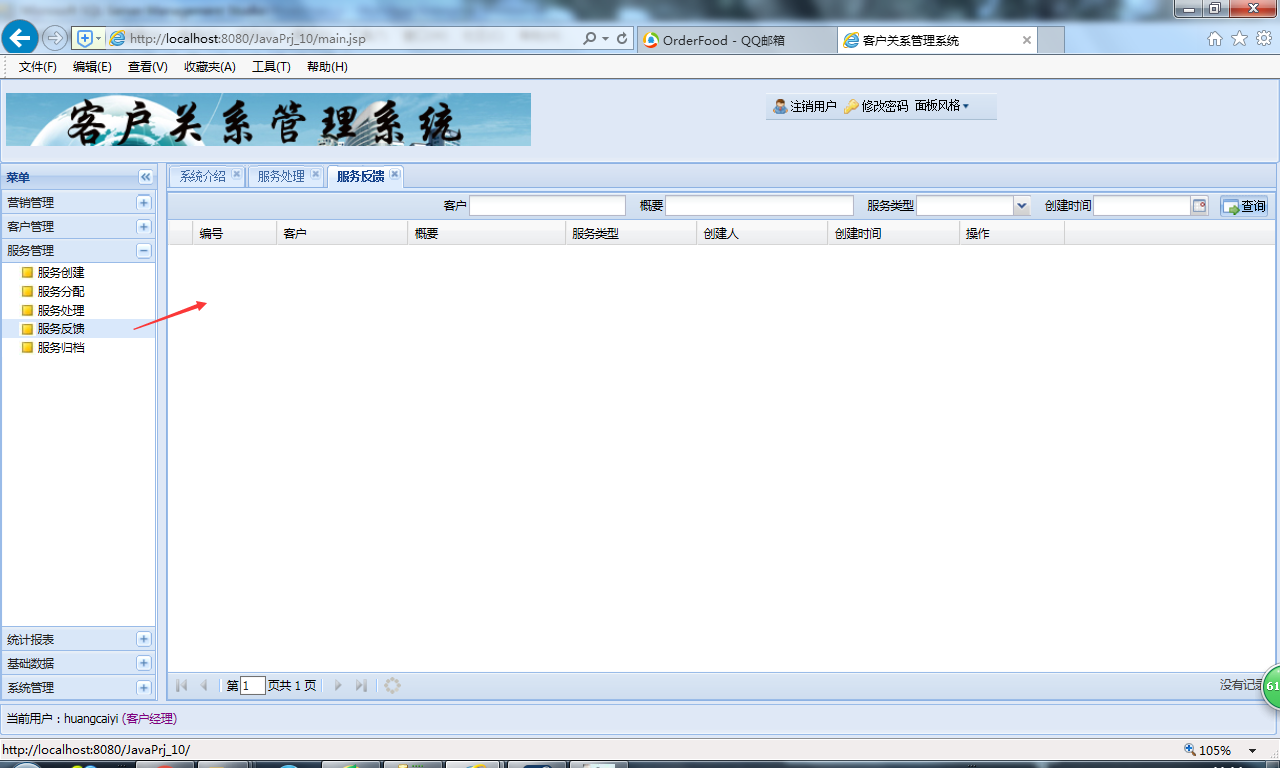Screen dimensions: 1280x768
Task: Click the page number input field
Action: click(x=253, y=685)
